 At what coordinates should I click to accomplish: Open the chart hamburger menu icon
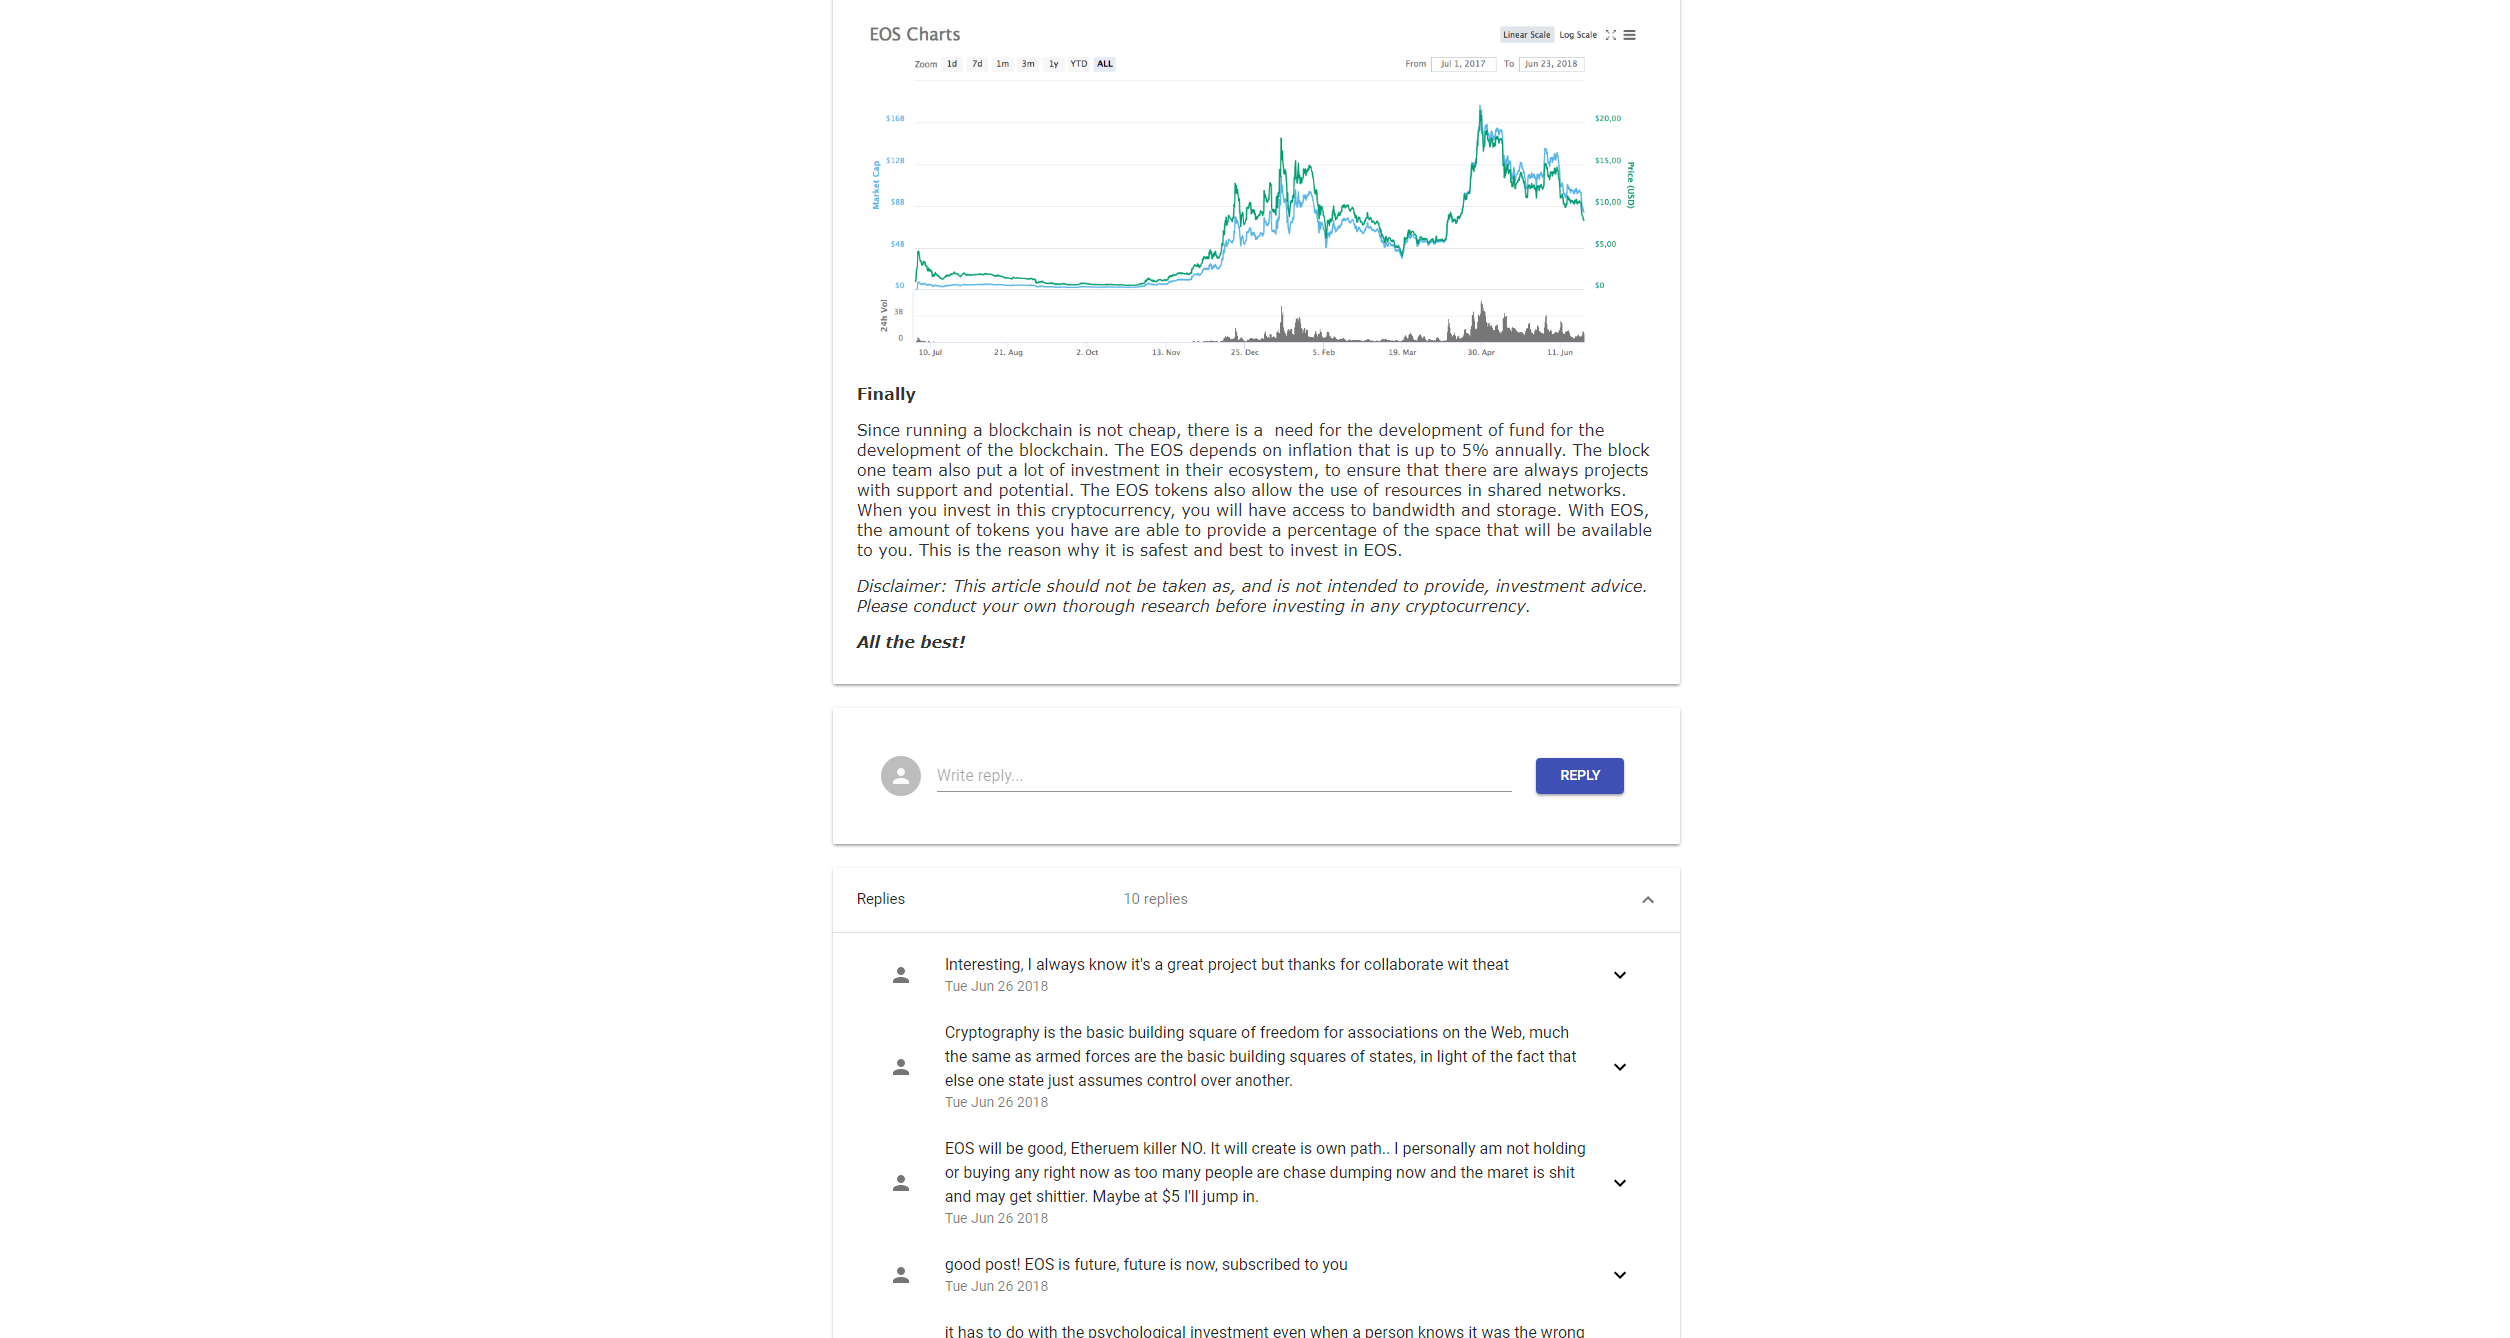[1629, 35]
